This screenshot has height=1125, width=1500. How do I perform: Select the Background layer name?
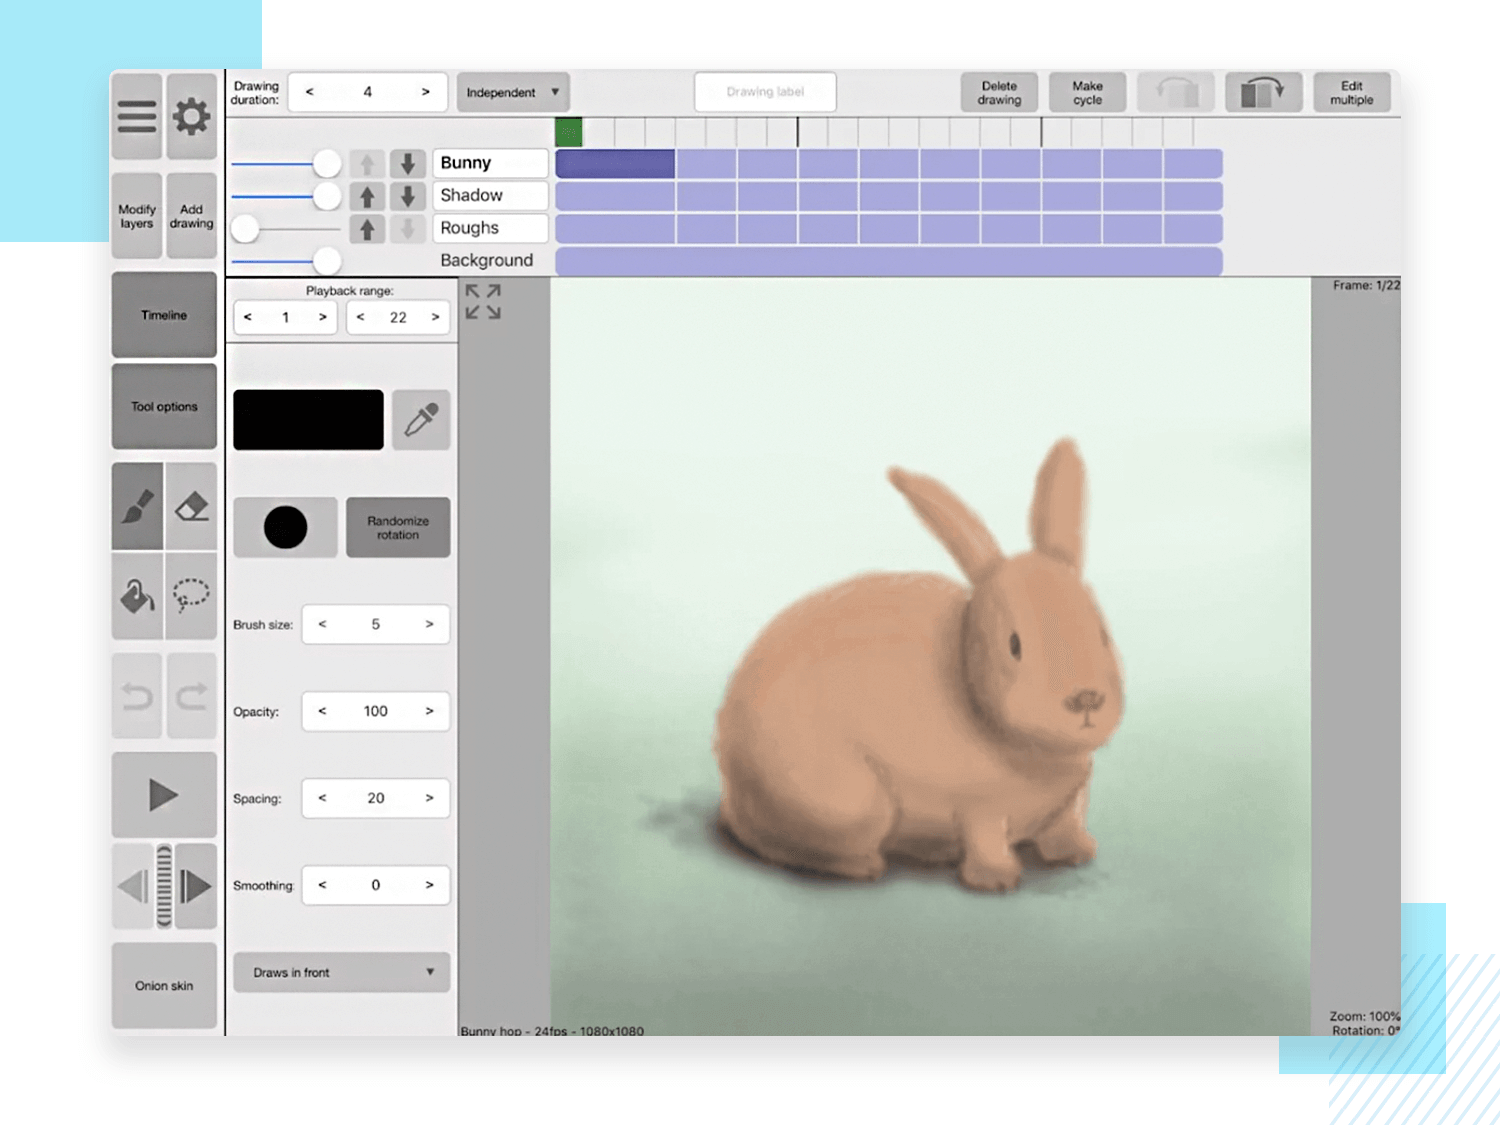point(487,260)
